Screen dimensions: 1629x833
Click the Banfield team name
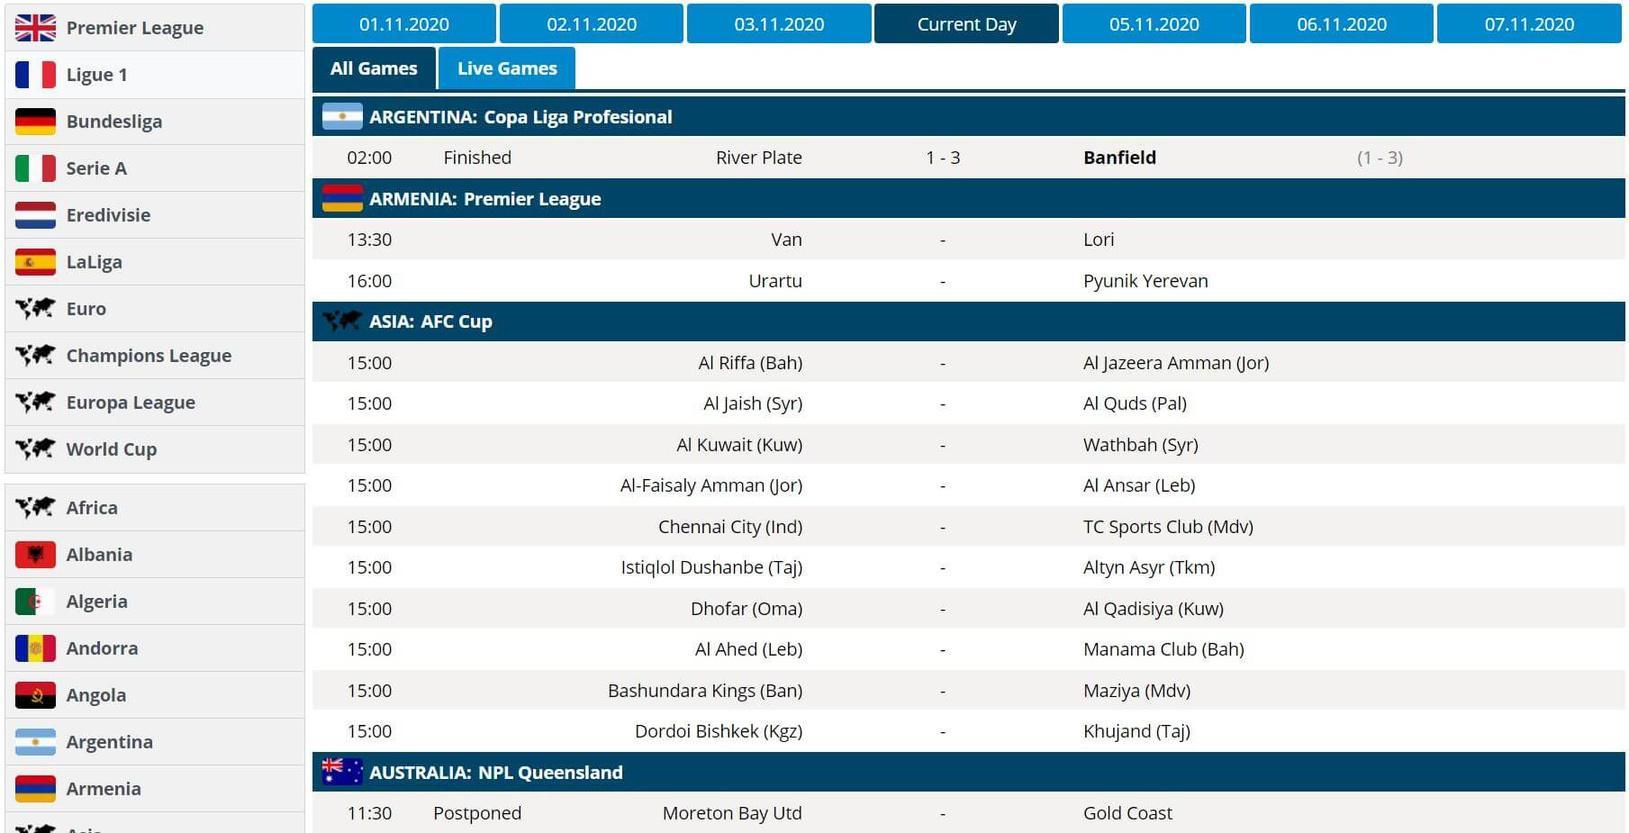click(x=1119, y=157)
